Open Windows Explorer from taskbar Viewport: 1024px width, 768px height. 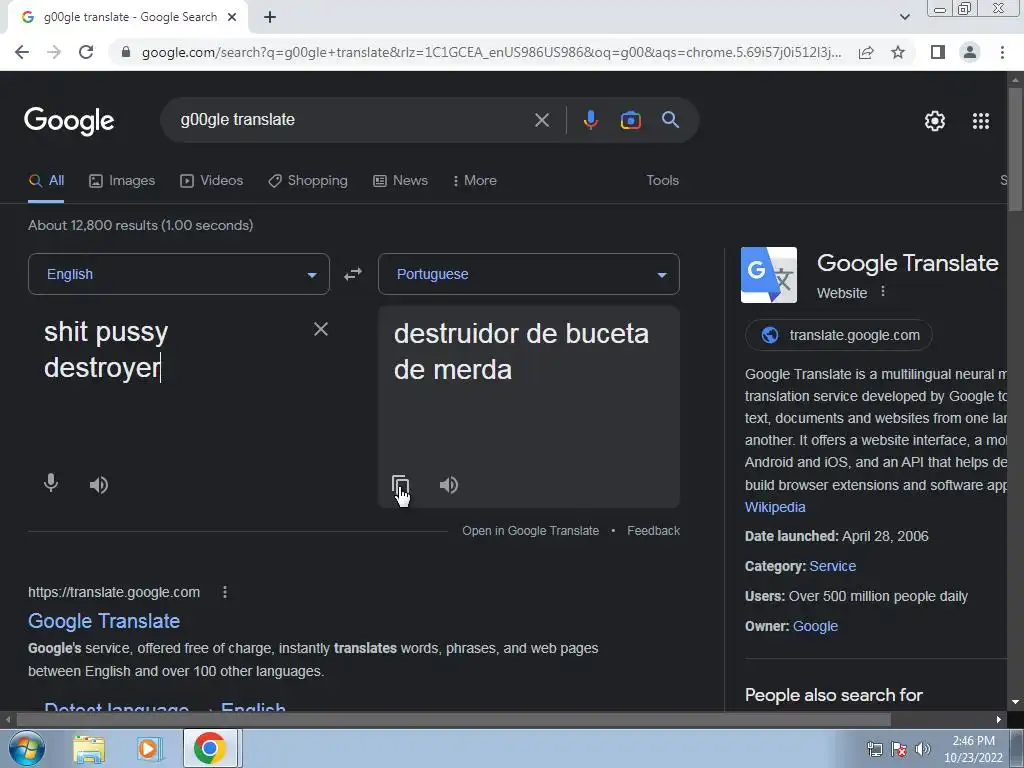(89, 749)
